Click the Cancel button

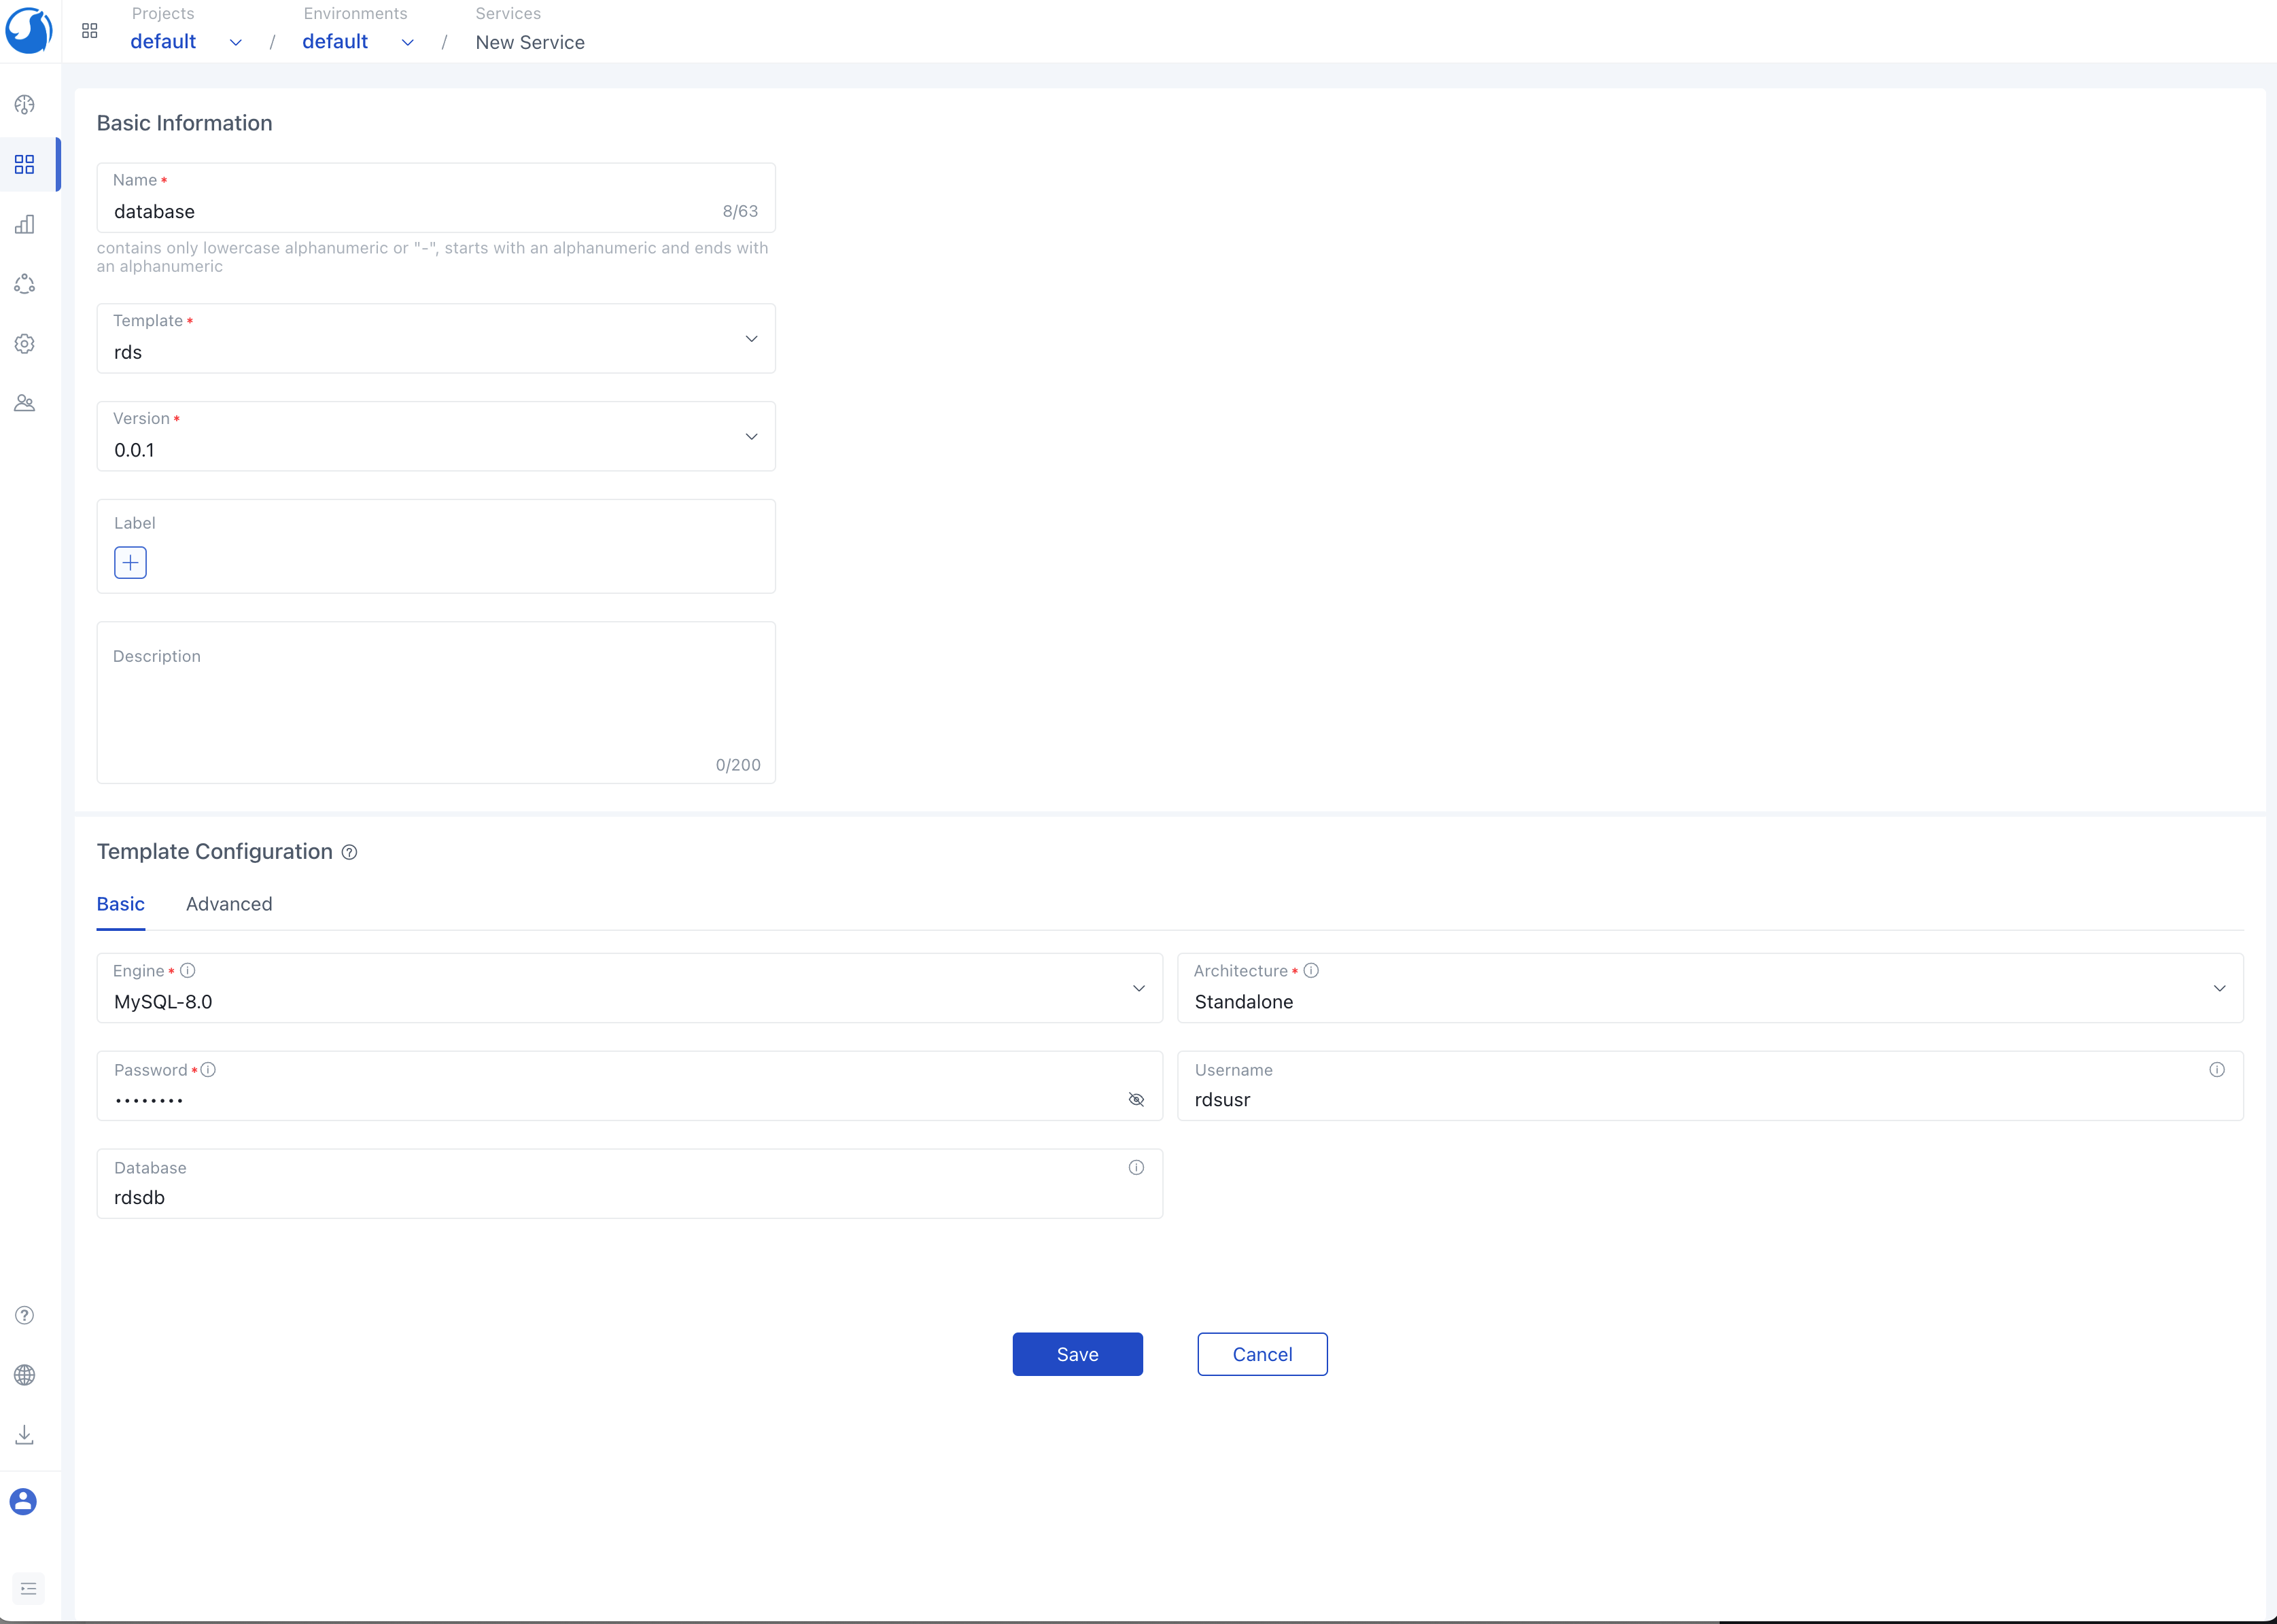[x=1262, y=1354]
